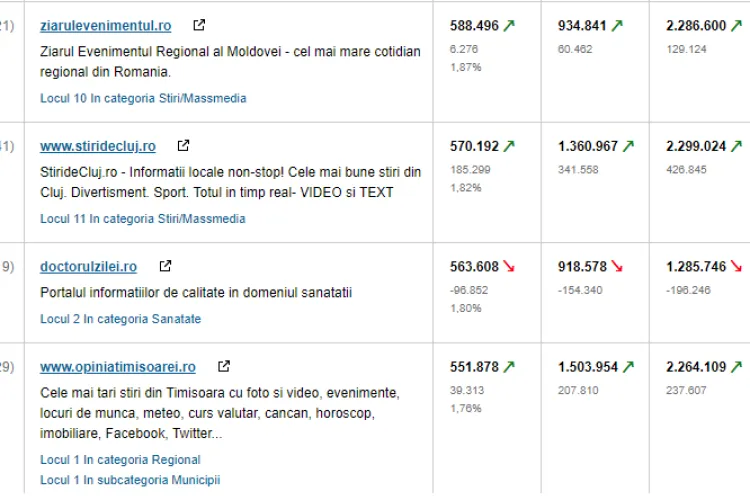
Task: Open external link icon beside doctorulzilei.ro
Action: 165,266
